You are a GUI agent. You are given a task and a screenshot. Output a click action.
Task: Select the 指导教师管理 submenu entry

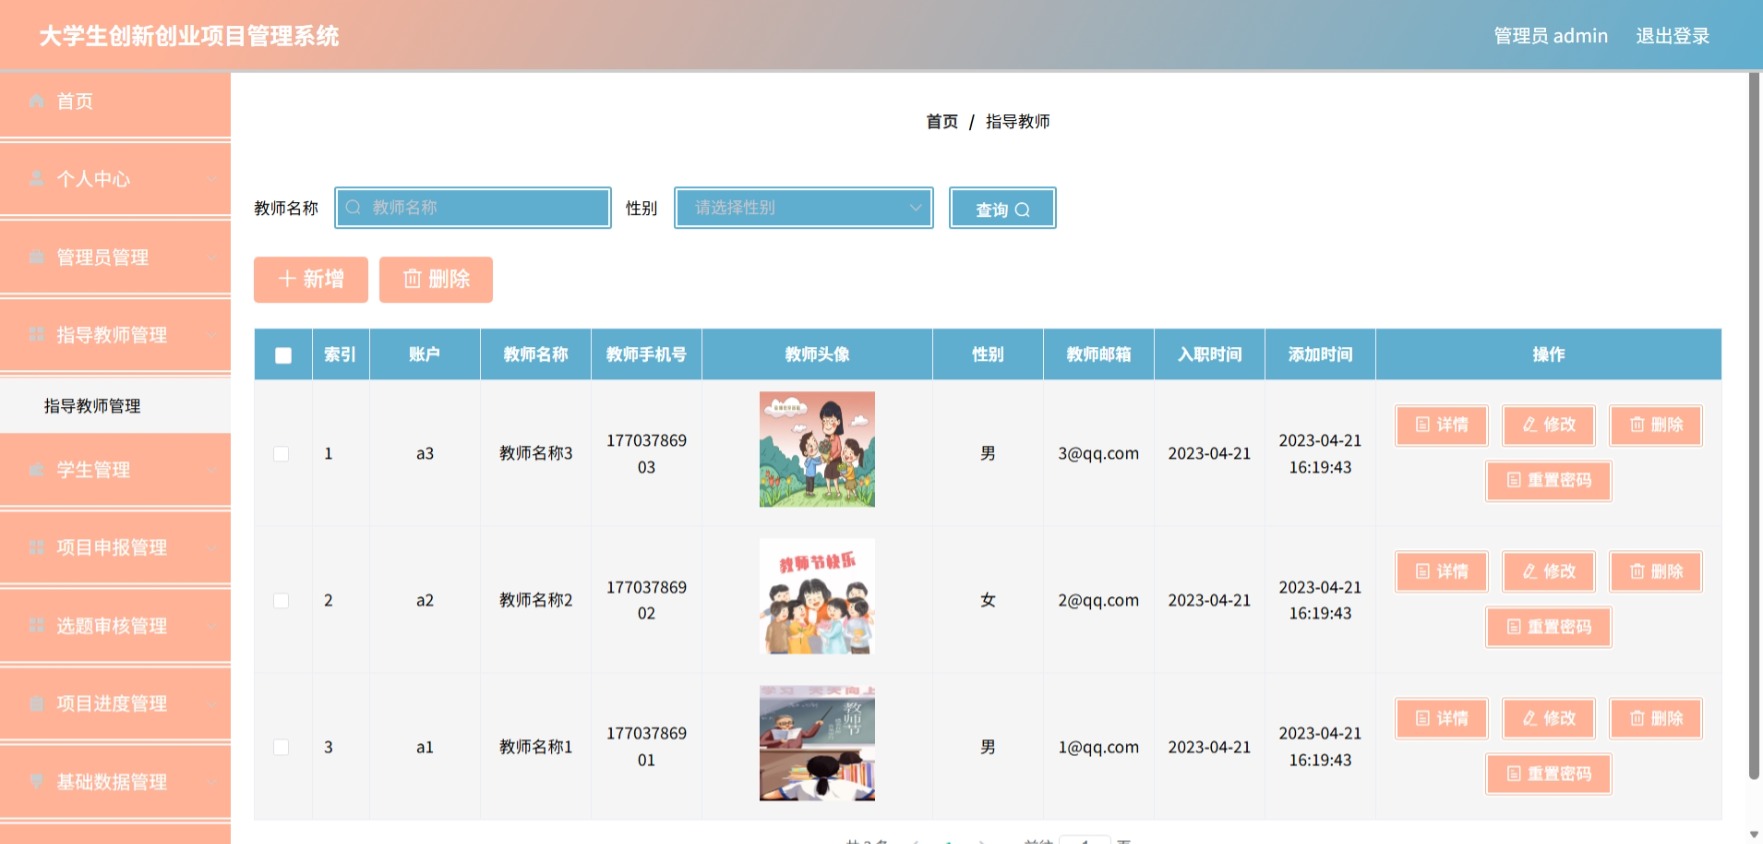pyautogui.click(x=115, y=406)
